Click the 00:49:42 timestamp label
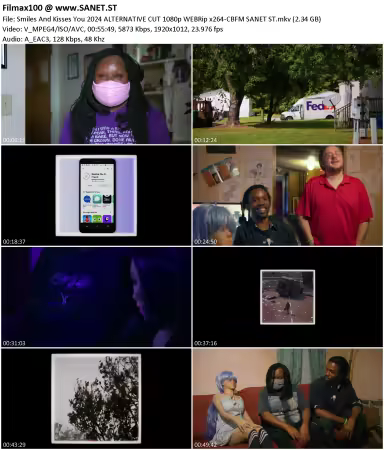The width and height of the screenshot is (384, 450). [205, 445]
